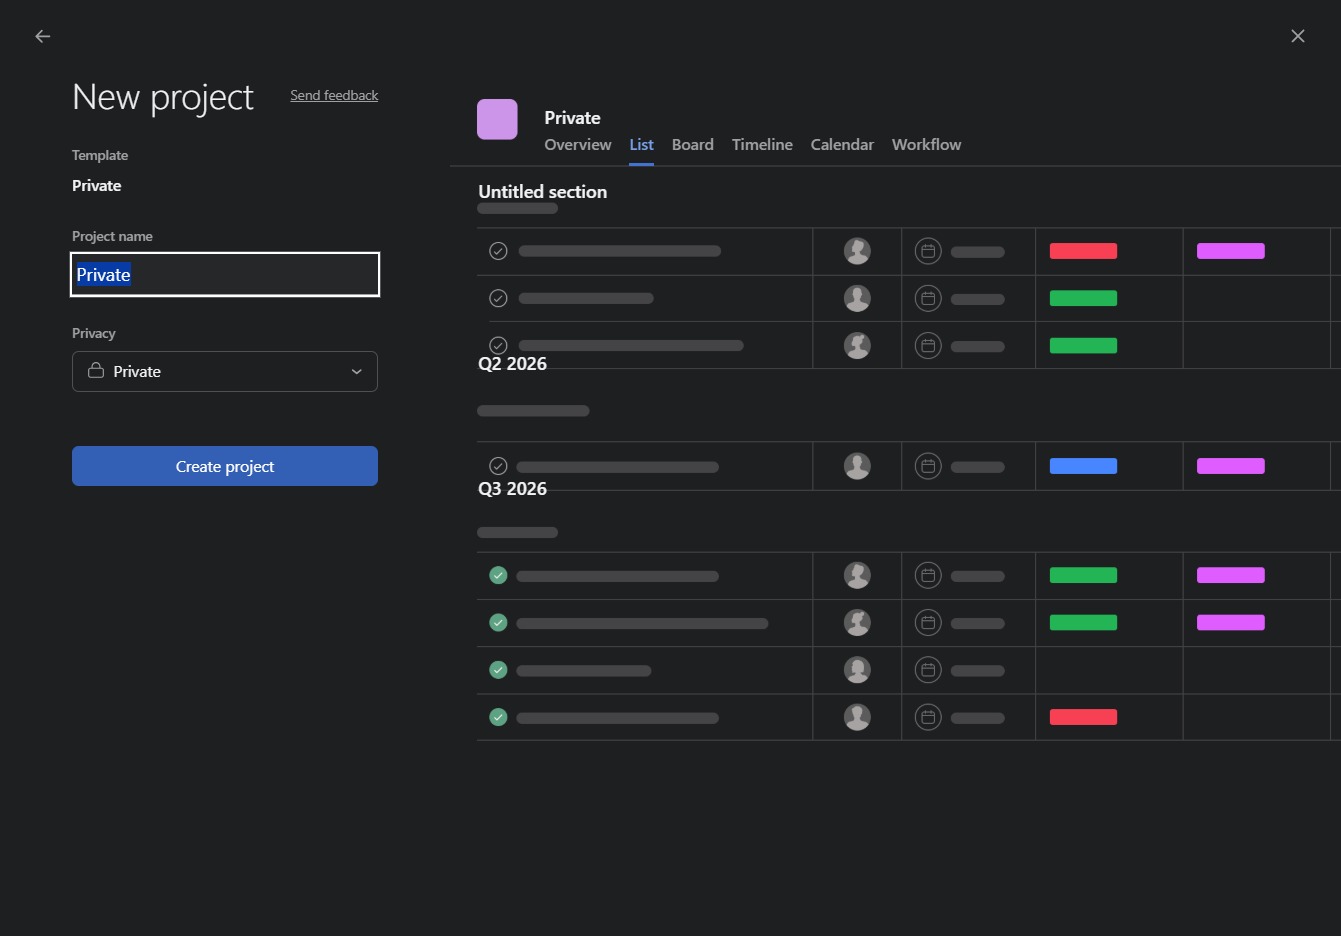Click the Private template name under Template
Screen dimensions: 1341x936
[x=97, y=186]
